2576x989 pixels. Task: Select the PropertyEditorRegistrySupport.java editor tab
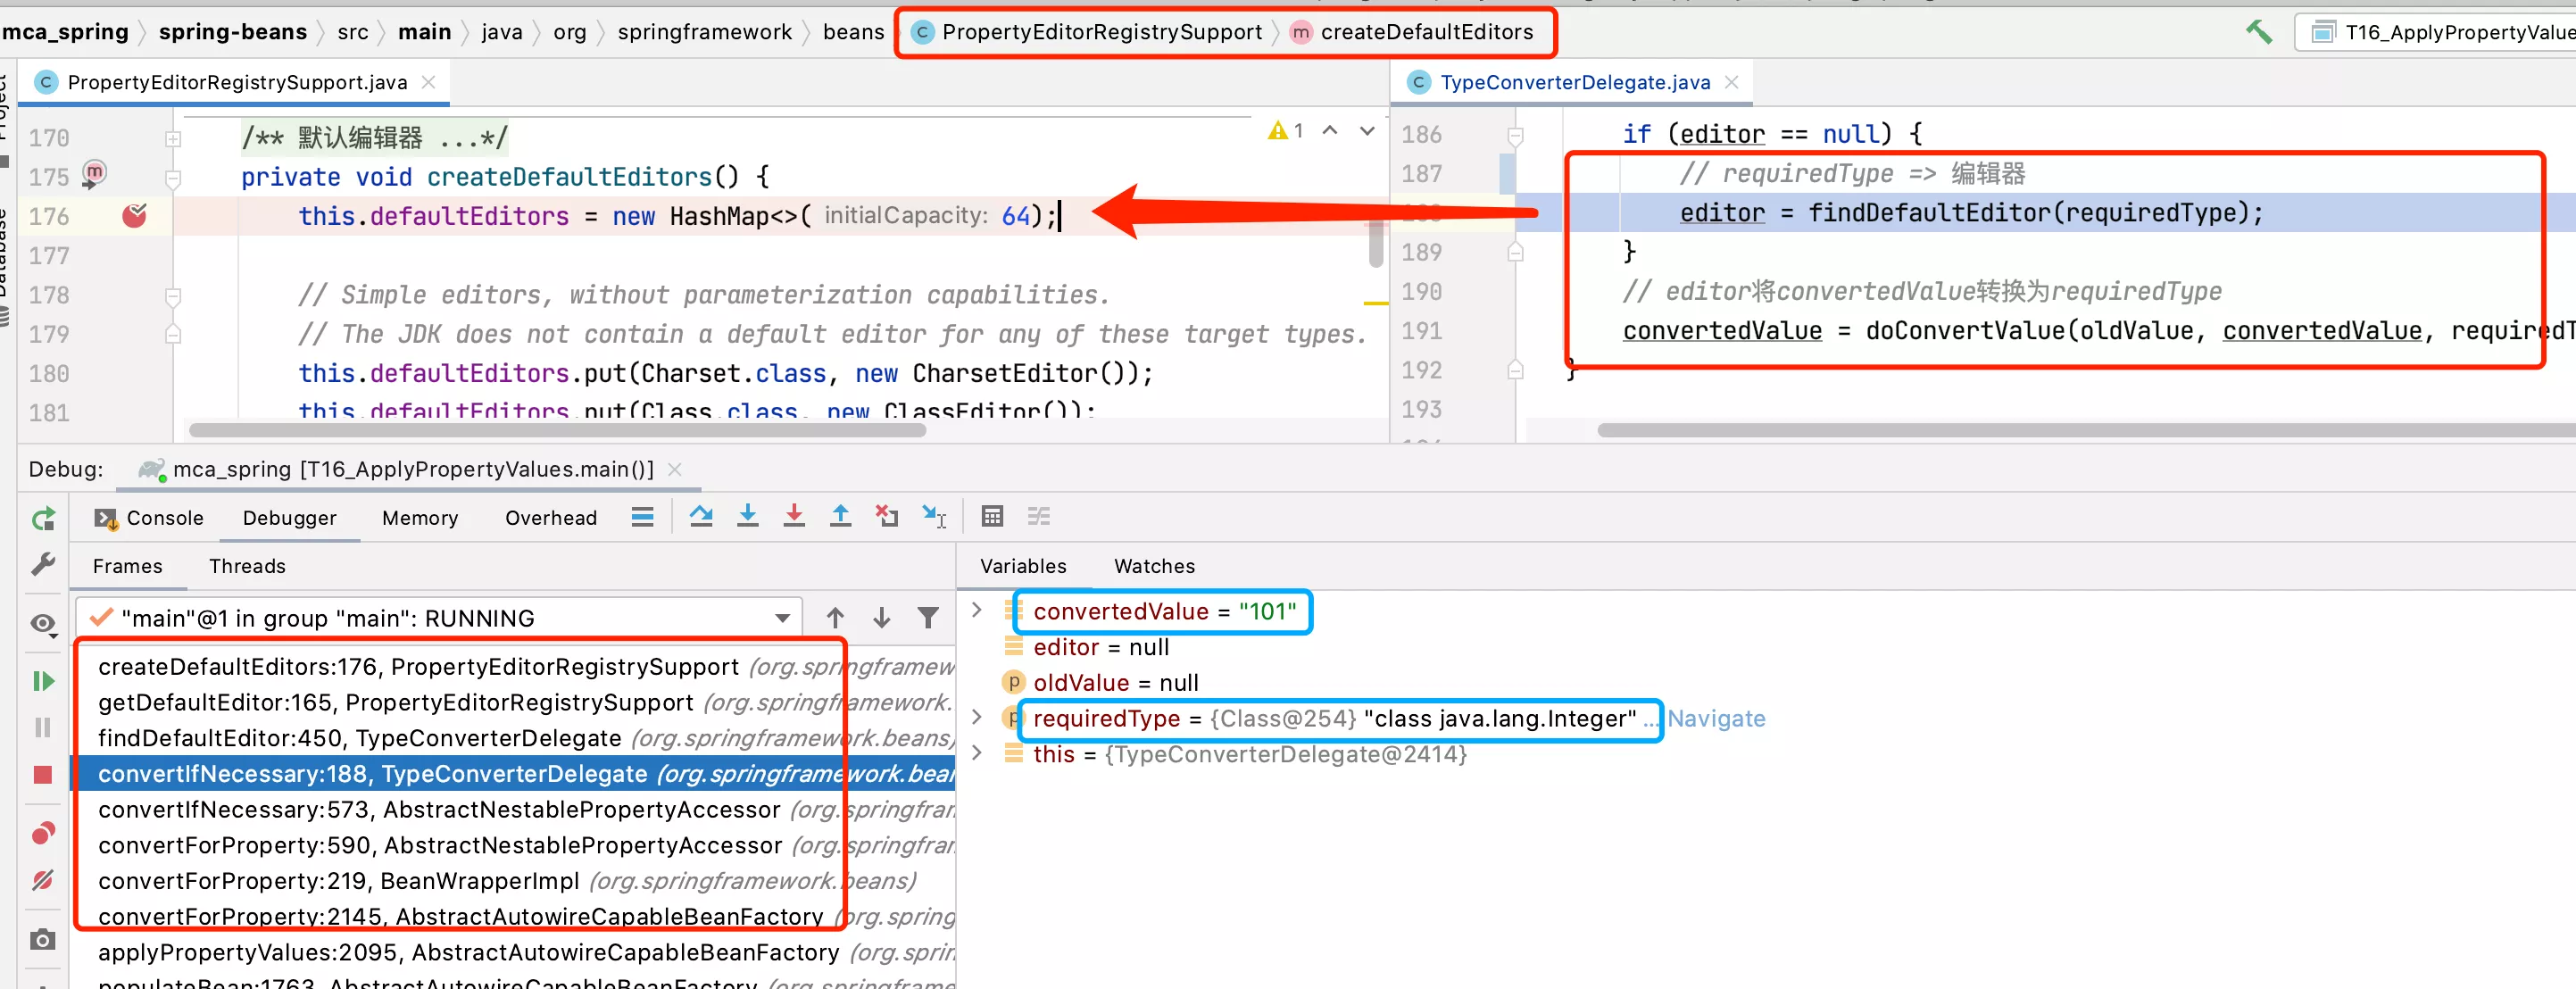(x=236, y=82)
